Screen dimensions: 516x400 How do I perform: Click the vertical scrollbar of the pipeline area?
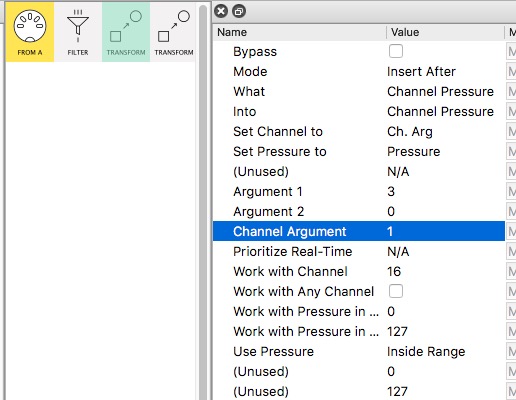[x=203, y=200]
